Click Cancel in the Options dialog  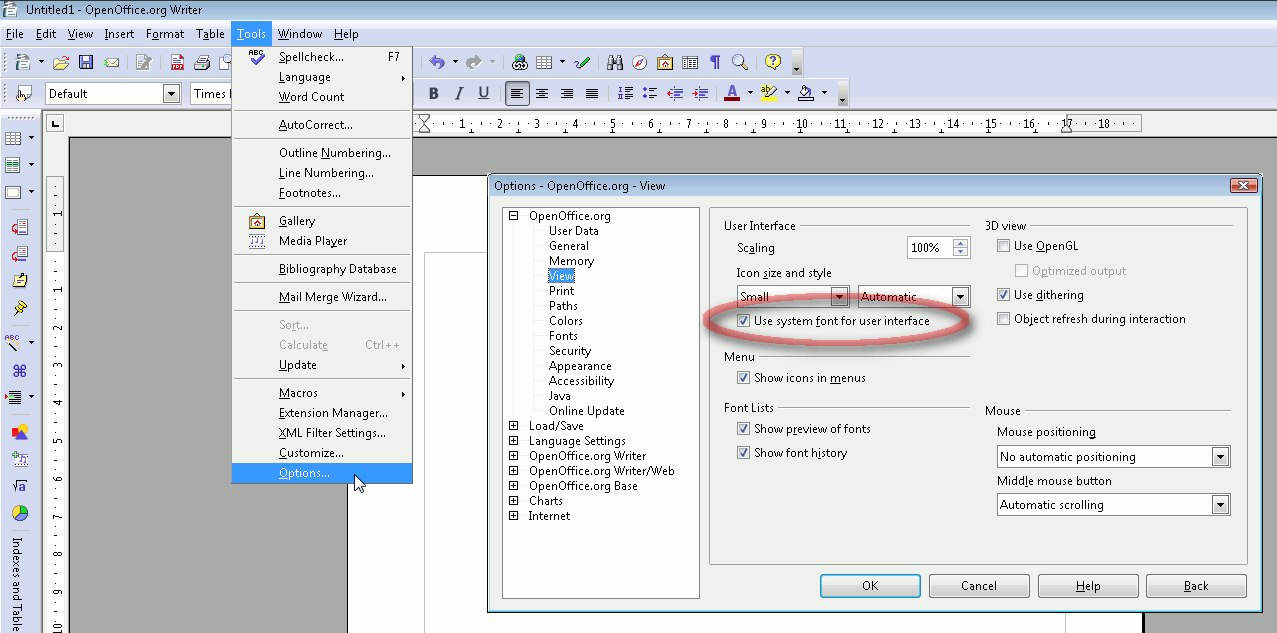point(979,586)
